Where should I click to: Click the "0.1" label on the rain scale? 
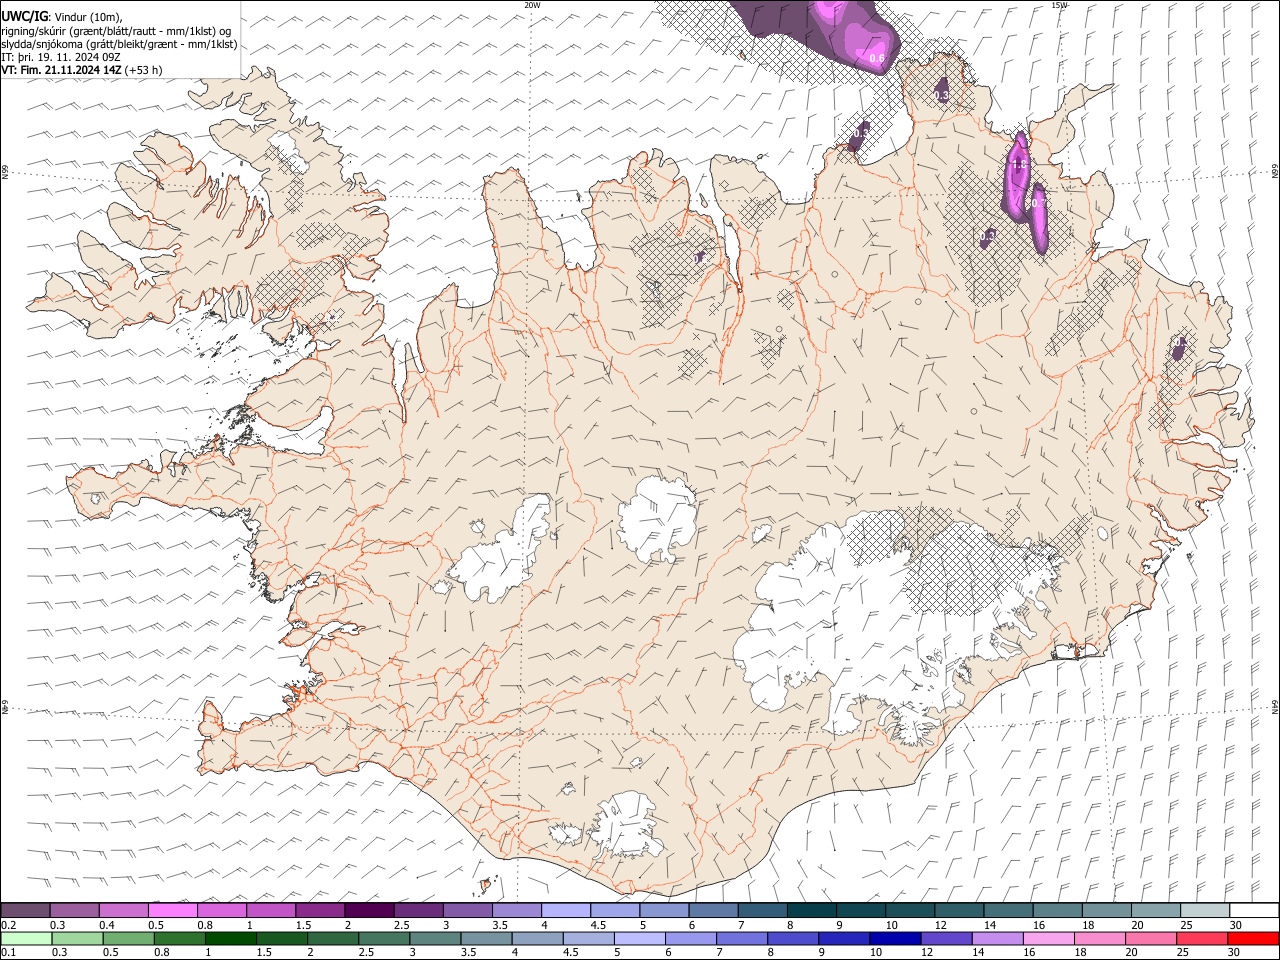pos(9,952)
